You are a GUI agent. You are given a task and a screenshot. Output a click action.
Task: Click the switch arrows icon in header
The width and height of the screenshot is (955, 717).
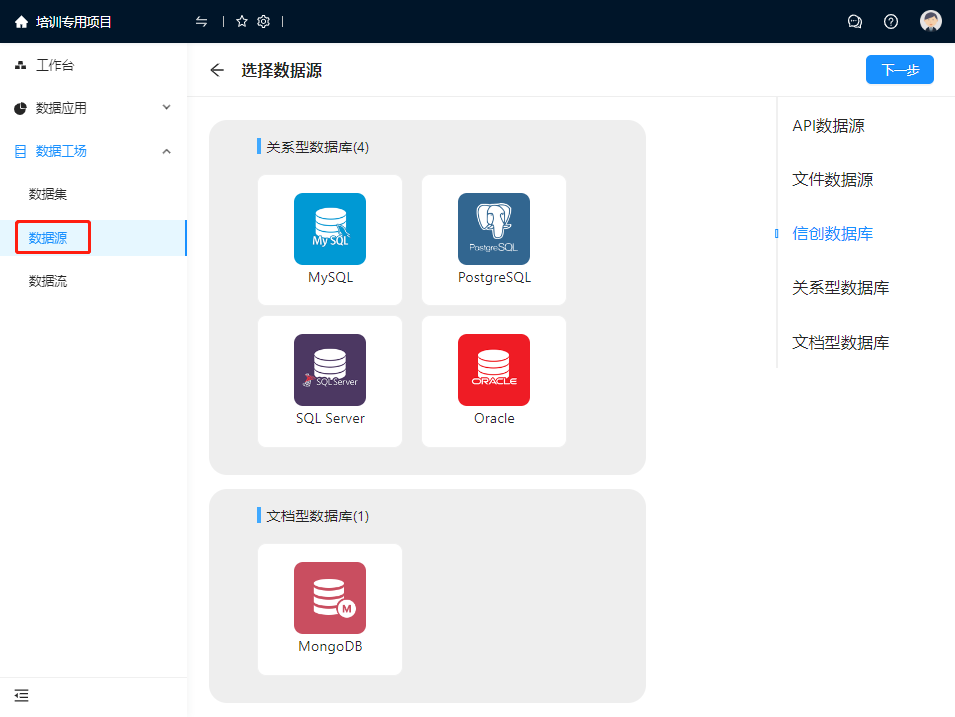click(x=202, y=21)
